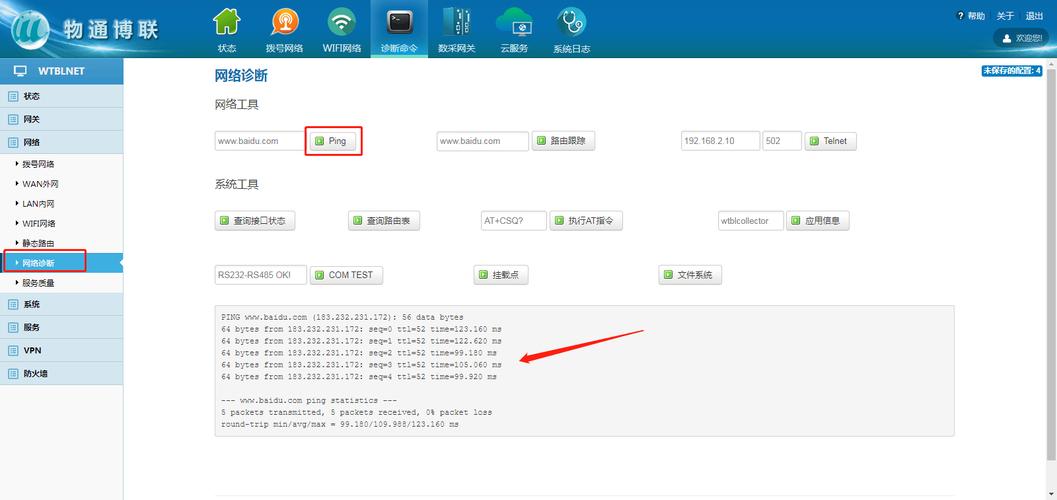Expand the 网关 sidebar section
The height and width of the screenshot is (500, 1057).
[x=61, y=119]
